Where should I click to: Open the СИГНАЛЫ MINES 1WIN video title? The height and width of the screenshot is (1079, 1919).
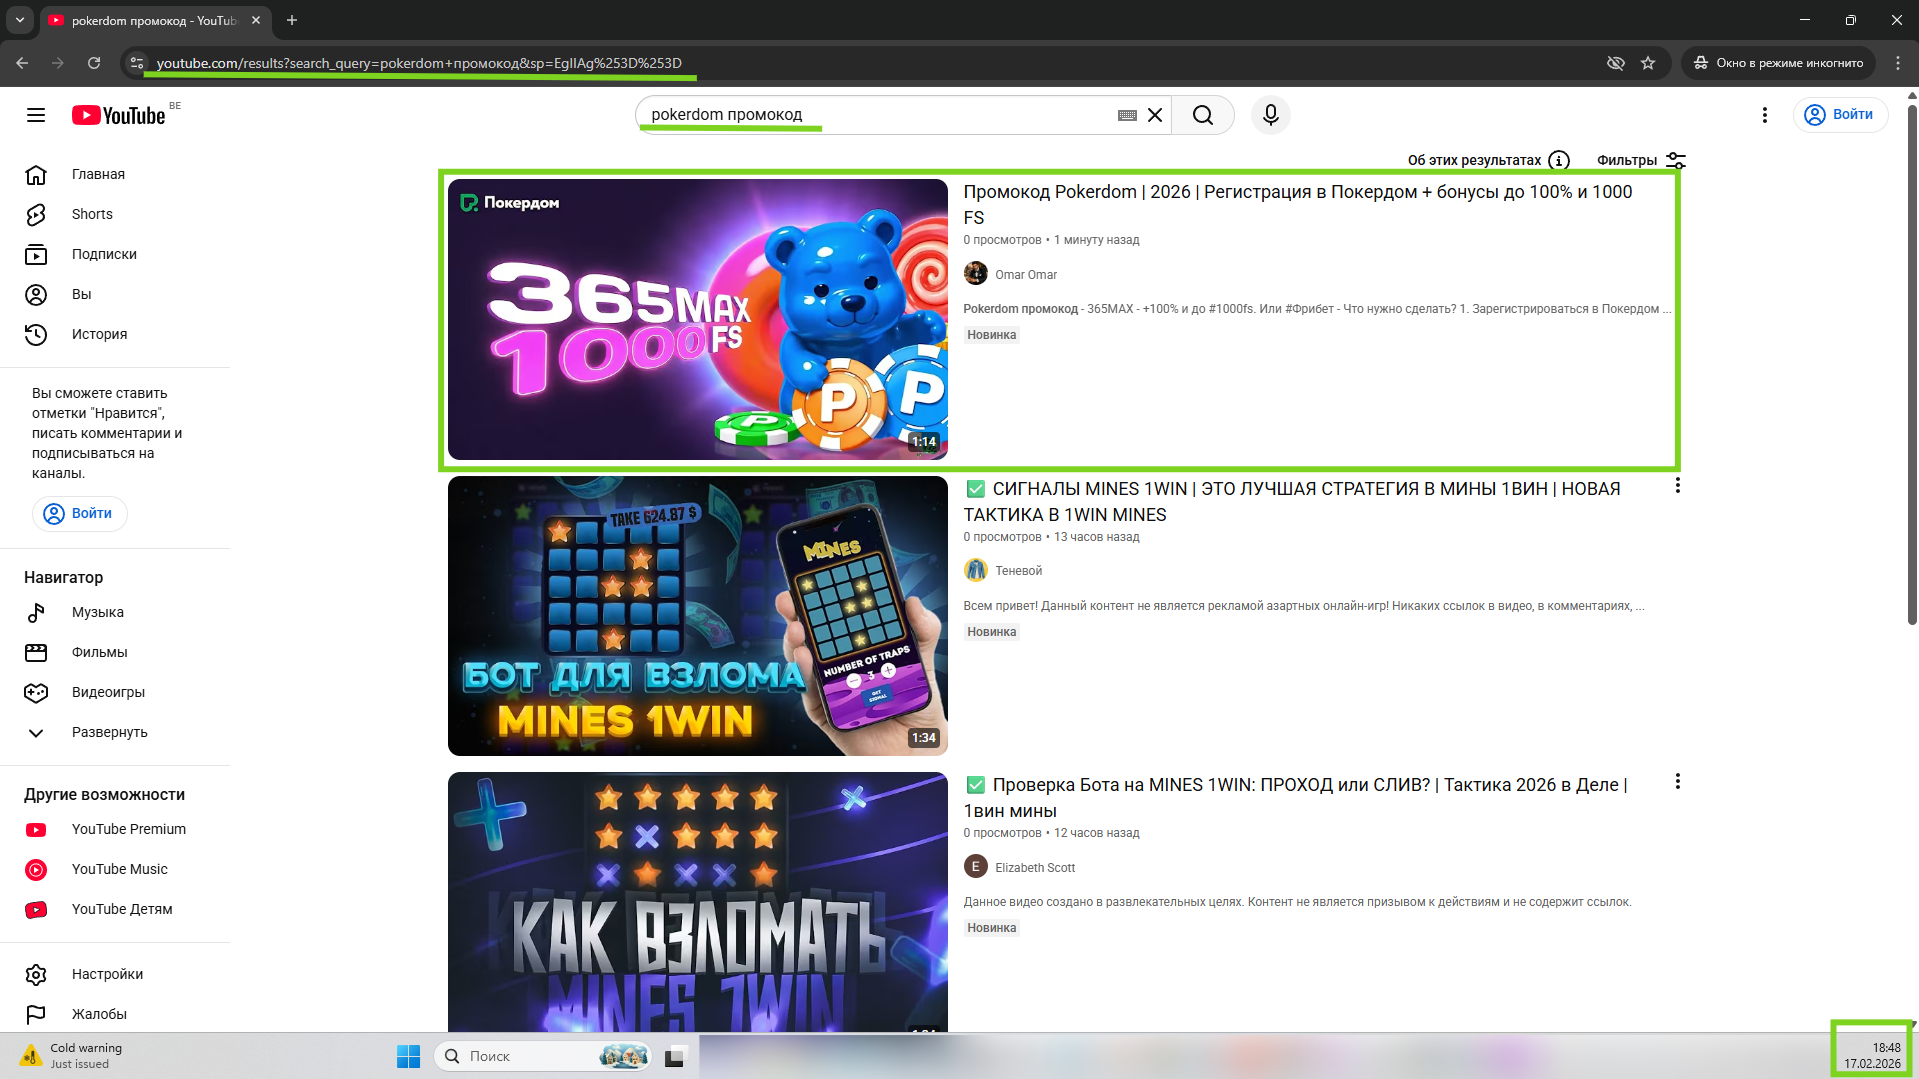click(1292, 501)
